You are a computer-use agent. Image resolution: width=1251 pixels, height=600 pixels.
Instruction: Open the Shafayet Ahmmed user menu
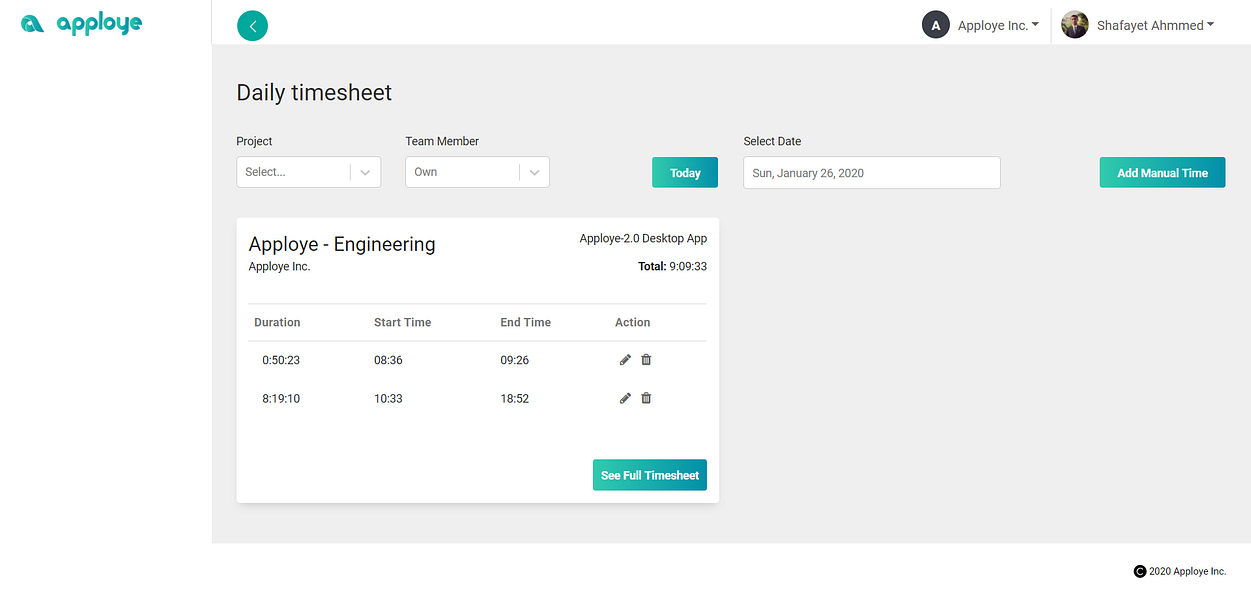click(x=1155, y=25)
